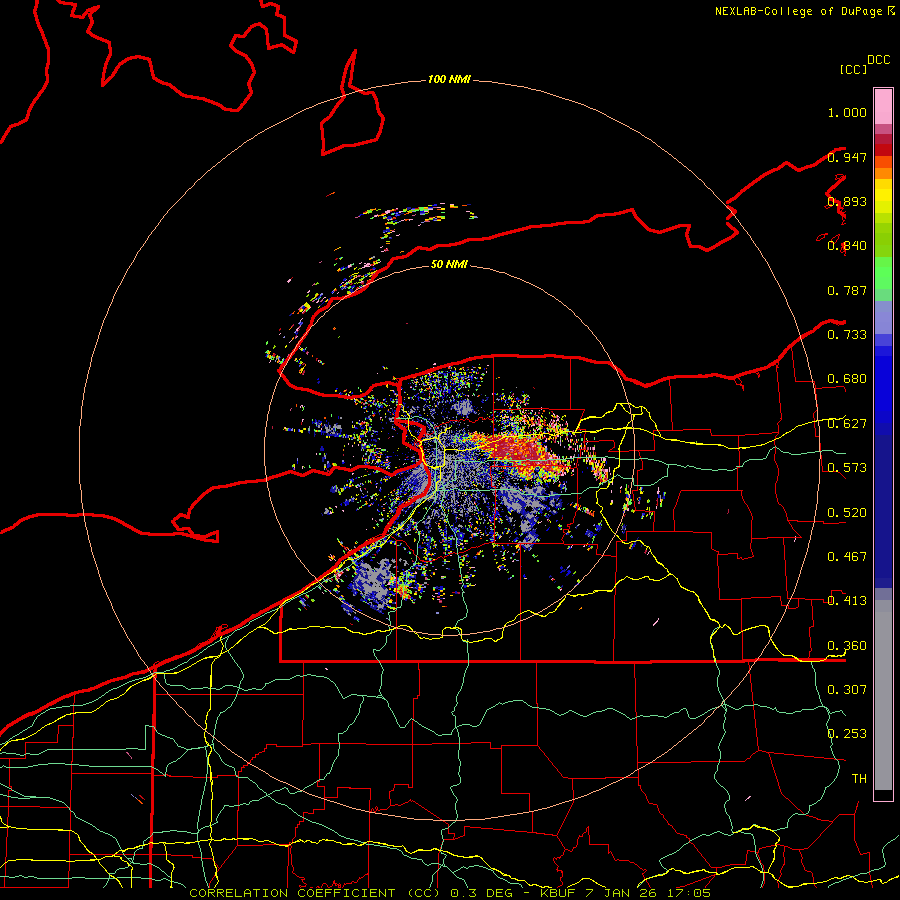Viewport: 900px width, 900px height.
Task: Select the 0.520 legend value
Action: (847, 513)
